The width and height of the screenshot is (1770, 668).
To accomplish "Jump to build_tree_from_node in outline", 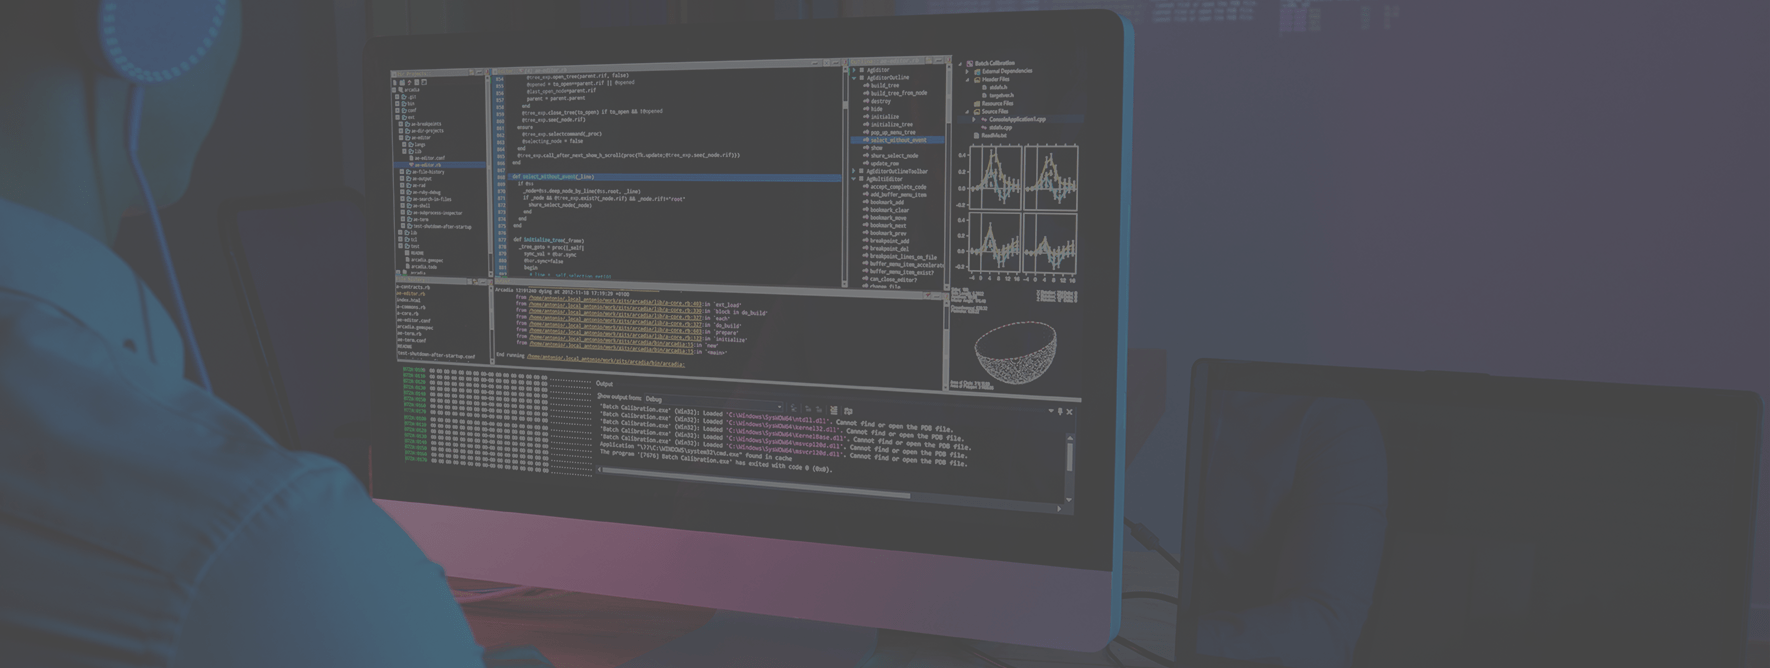I will click(899, 93).
